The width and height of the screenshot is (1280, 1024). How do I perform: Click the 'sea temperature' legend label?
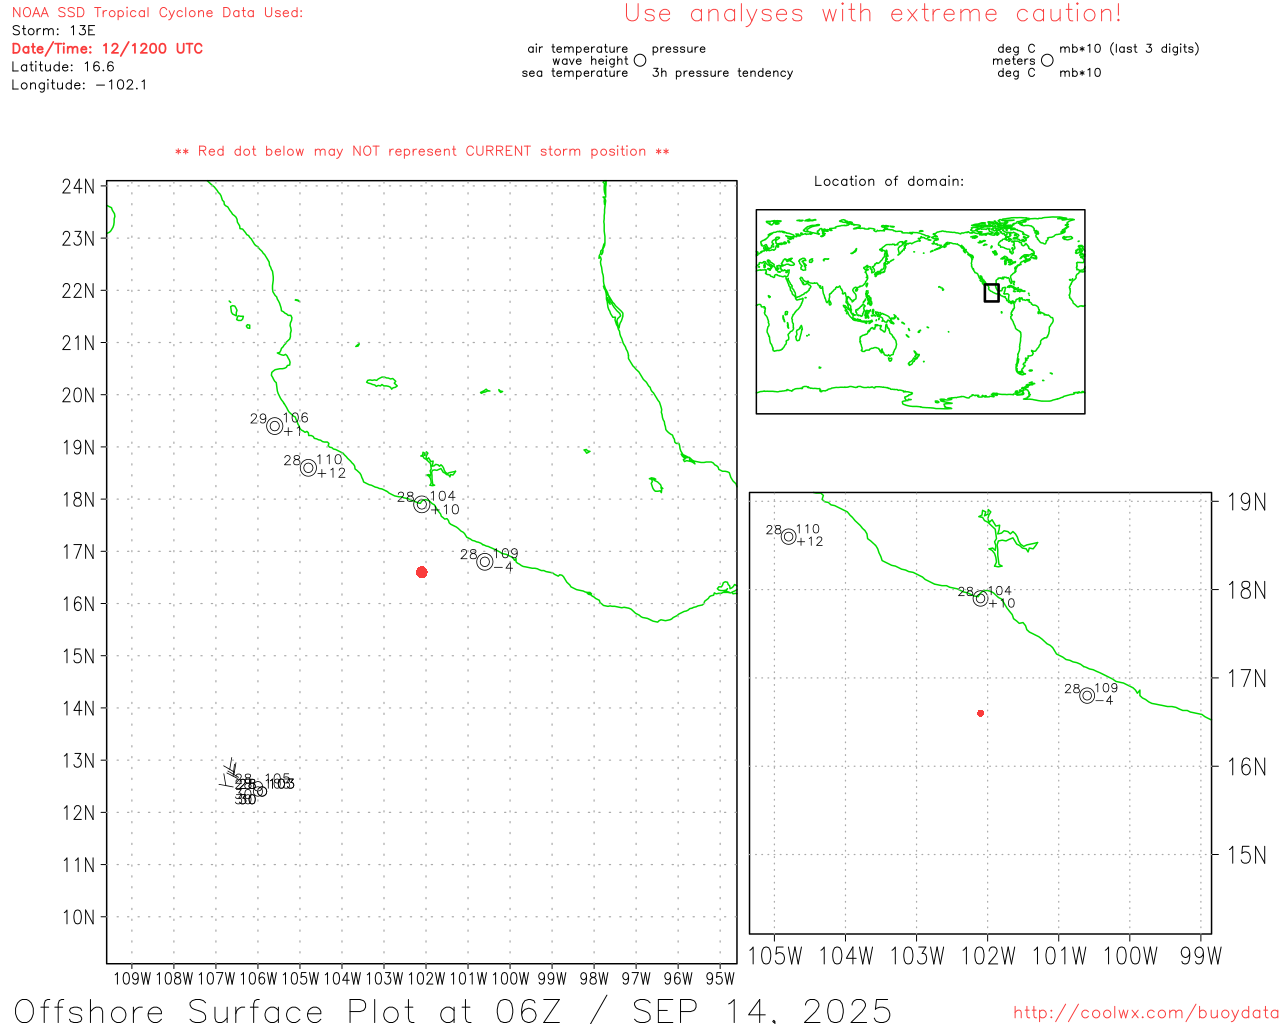pyautogui.click(x=575, y=73)
